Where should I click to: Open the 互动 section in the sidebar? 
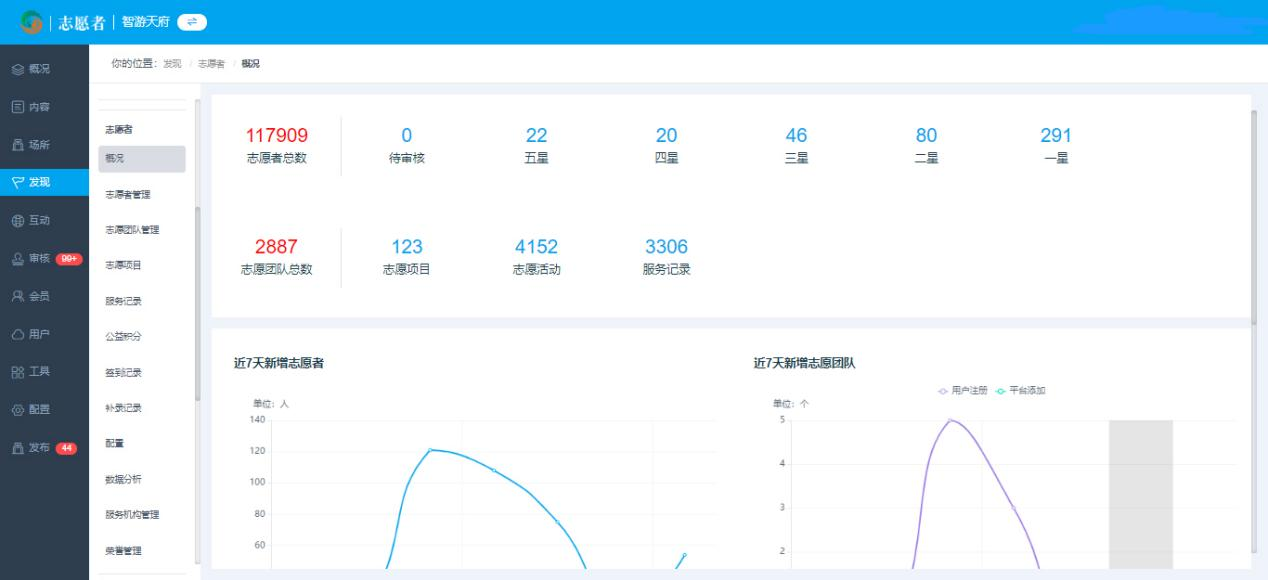point(44,220)
